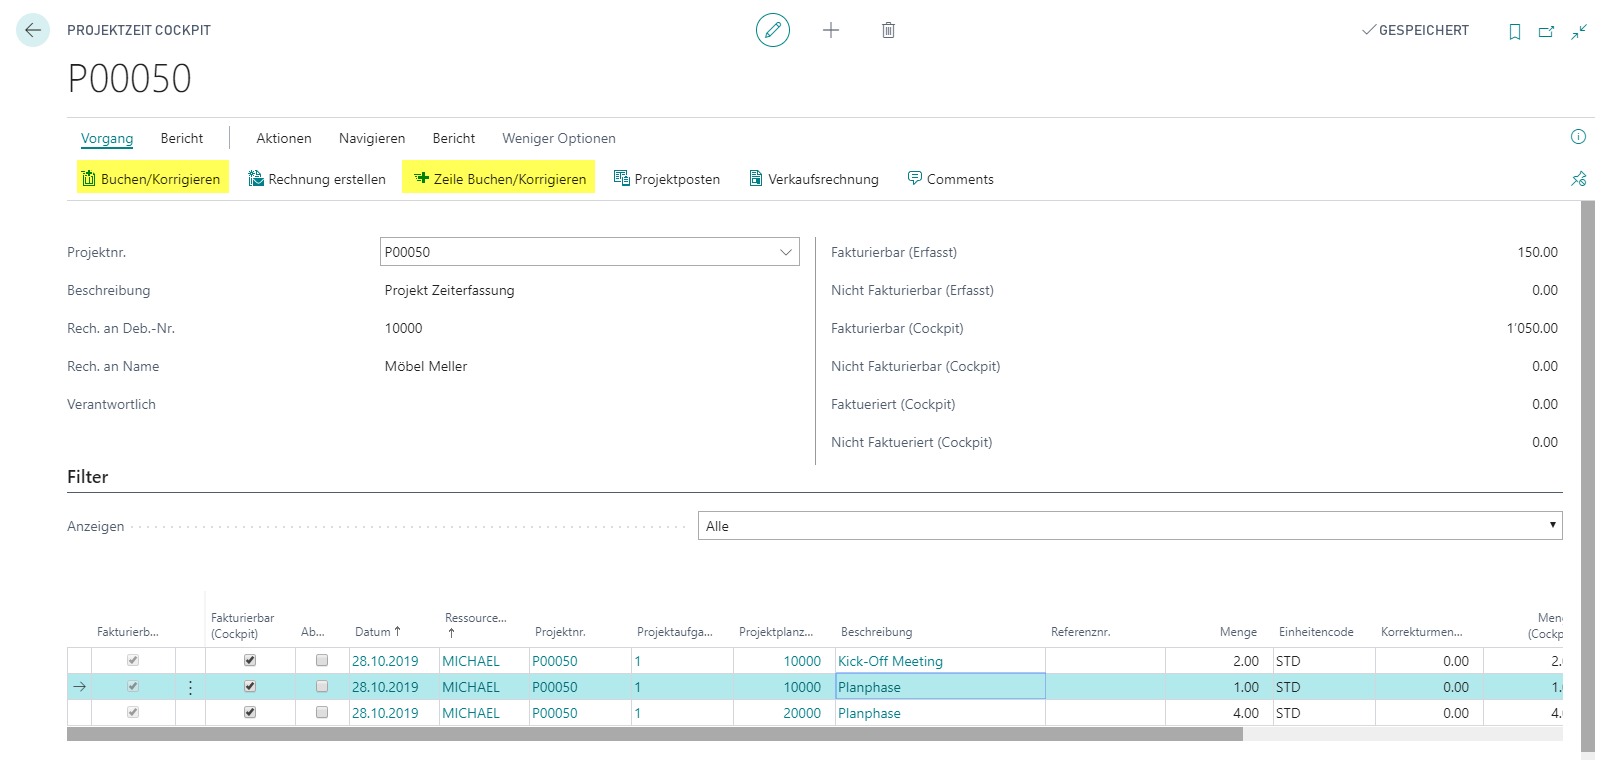The height and width of the screenshot is (760, 1608).
Task: Open Comments
Action: [951, 179]
